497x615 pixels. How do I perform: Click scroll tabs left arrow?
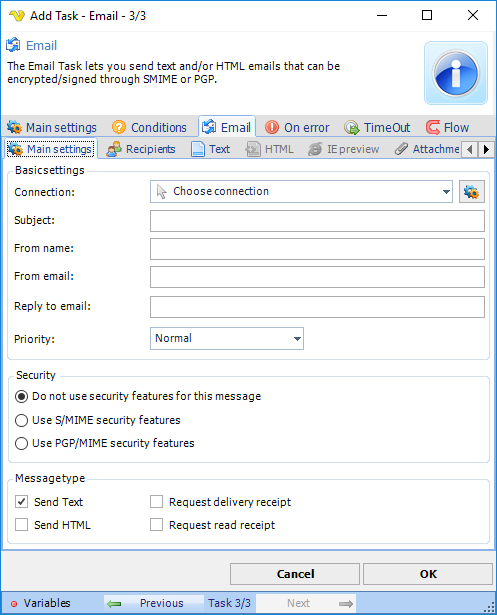[x=470, y=149]
